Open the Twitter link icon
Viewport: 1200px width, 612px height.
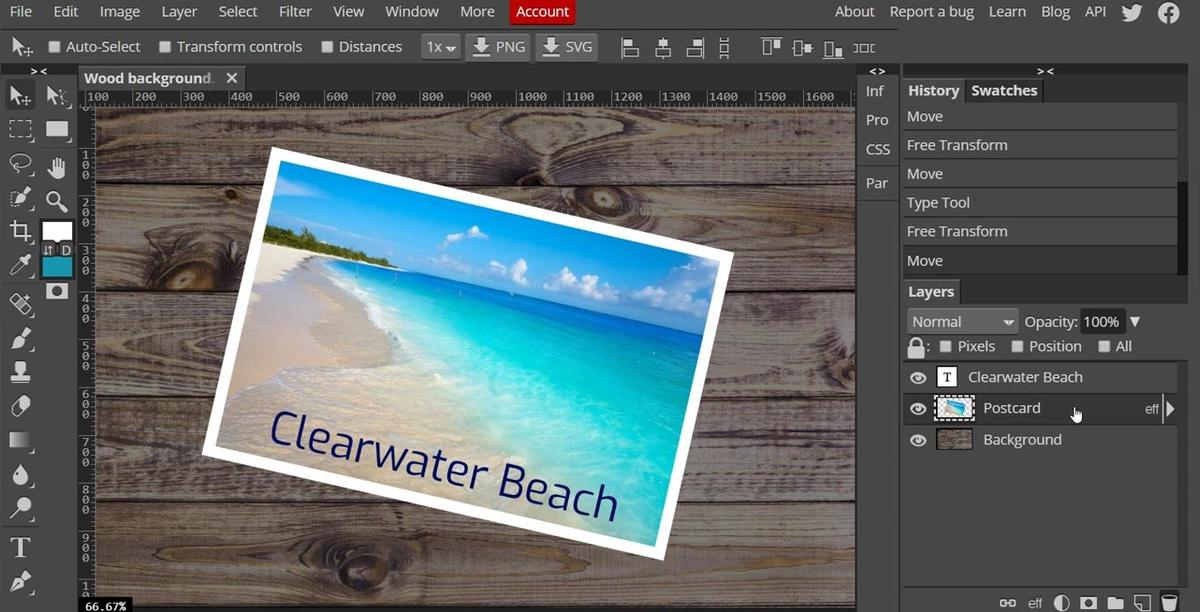pos(1131,12)
